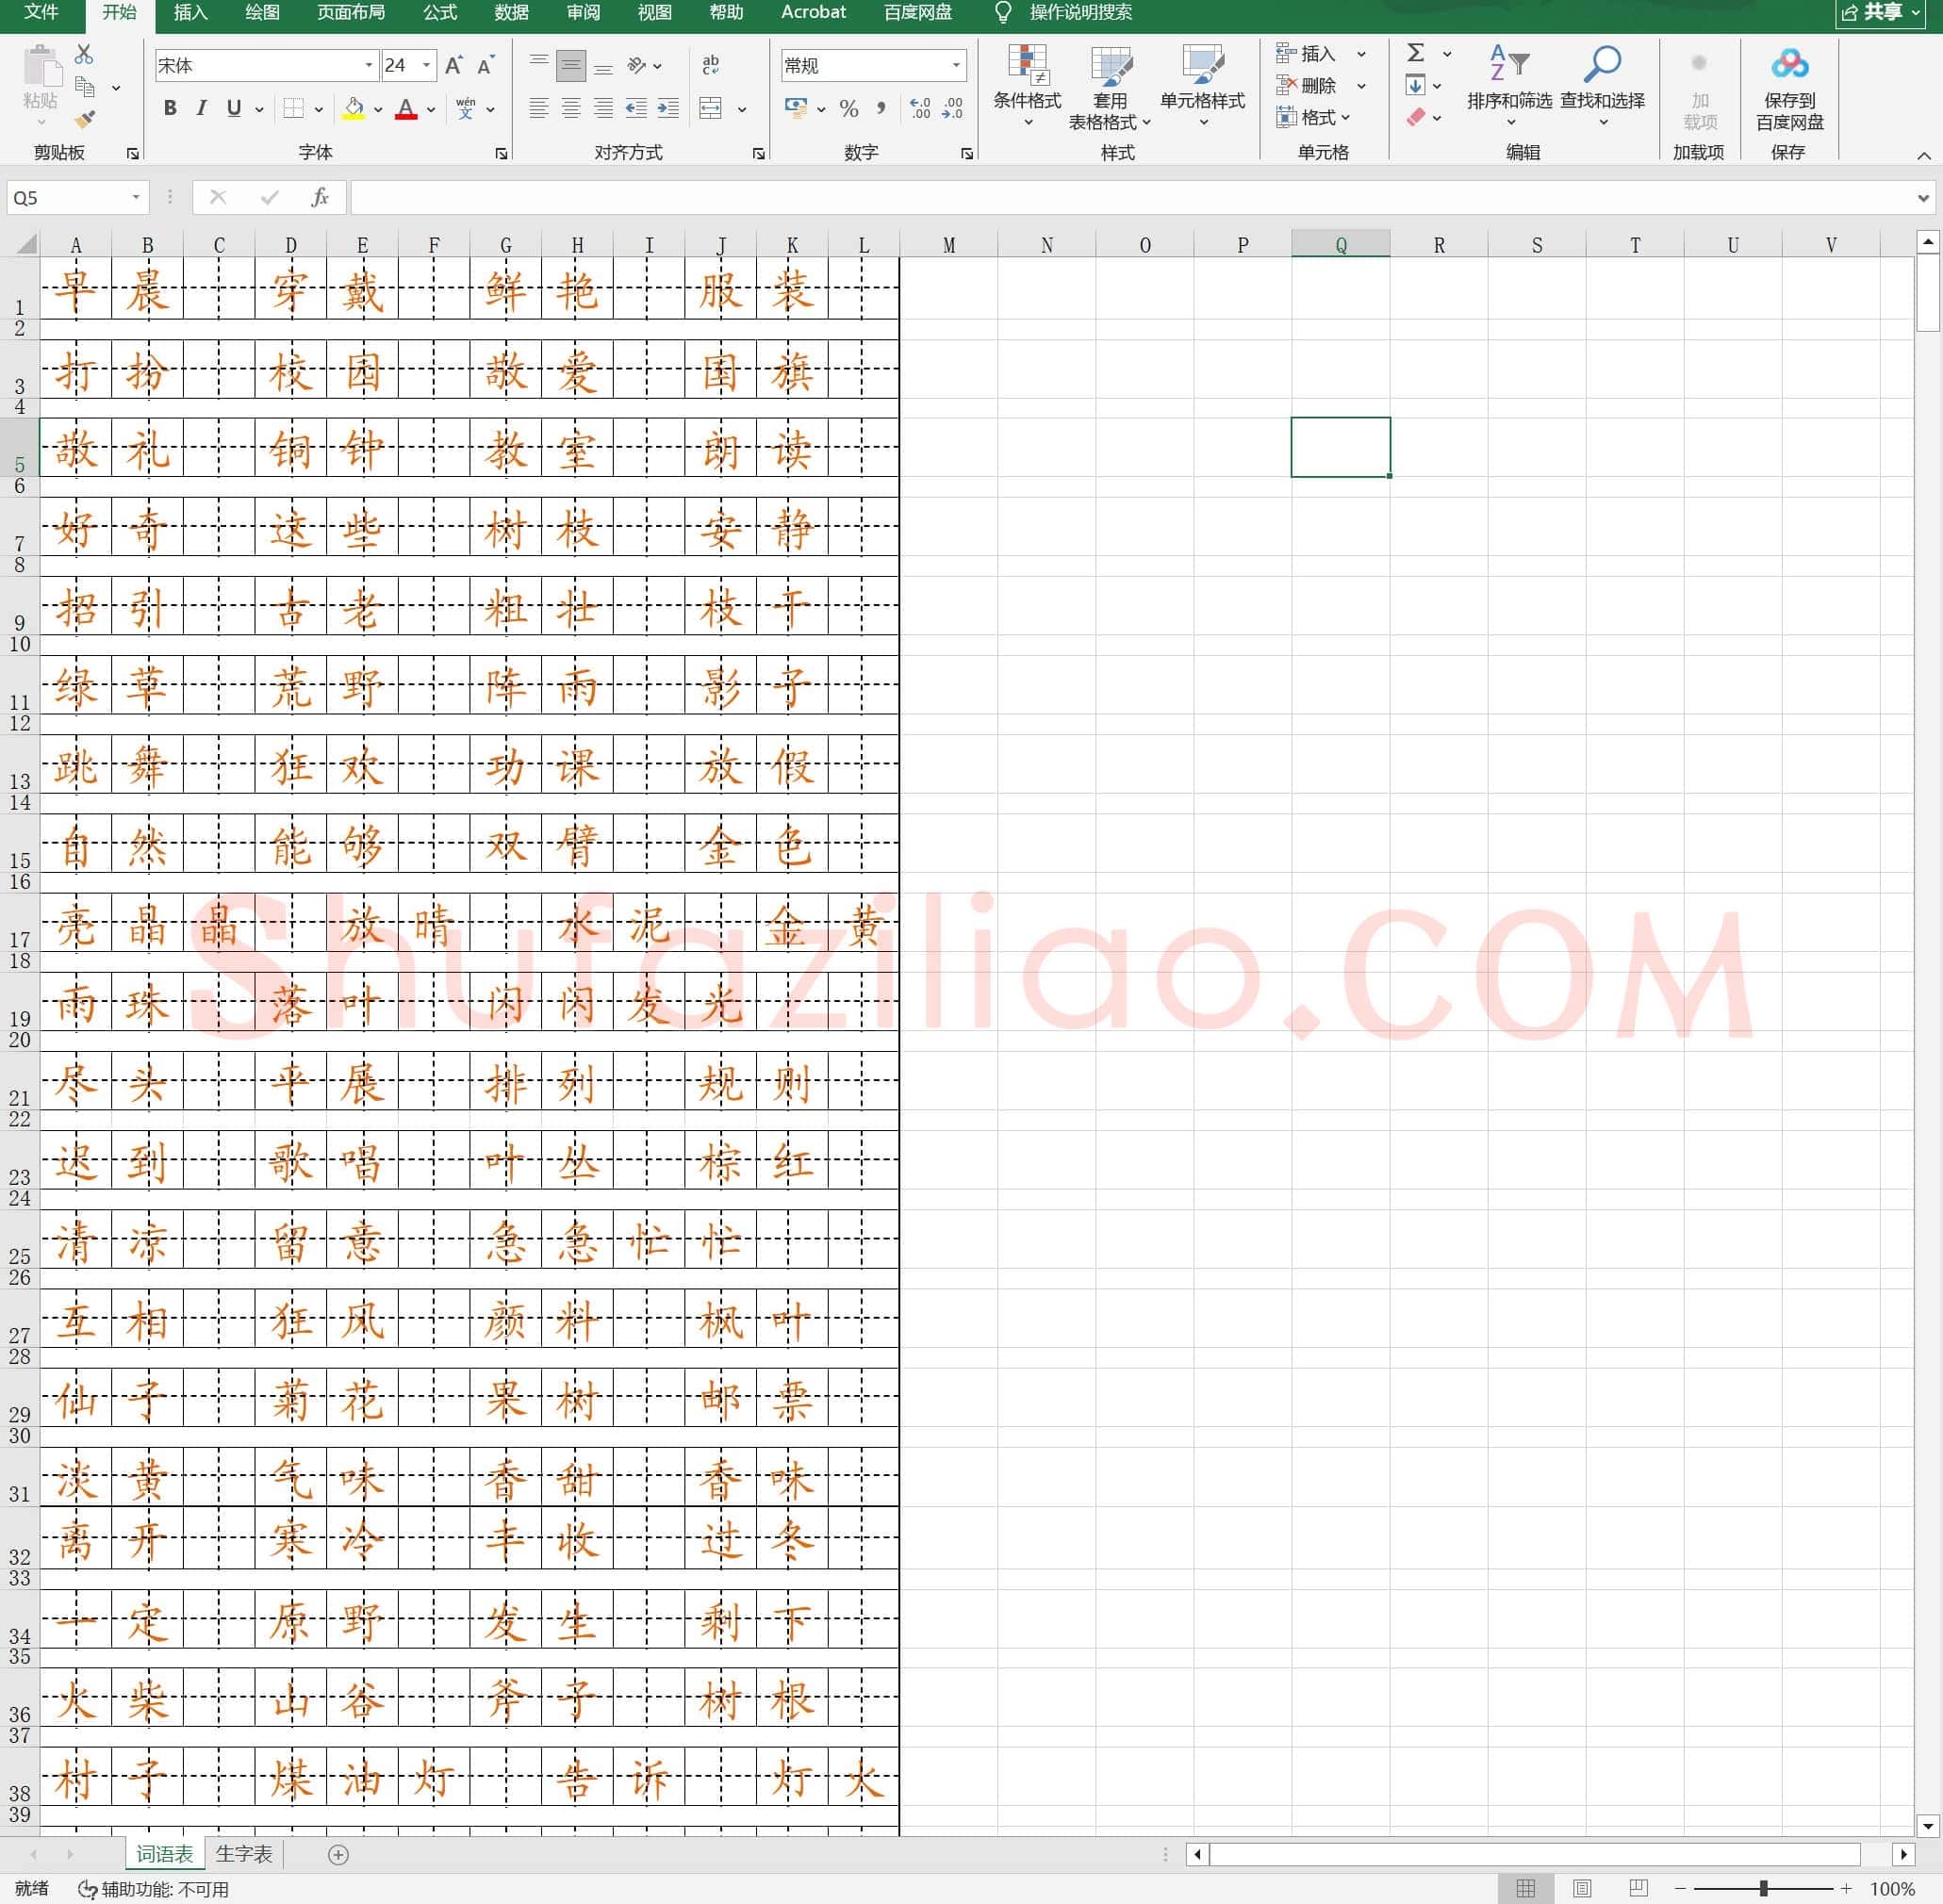Center text horizontally
Image resolution: width=1943 pixels, height=1904 pixels.
[571, 108]
